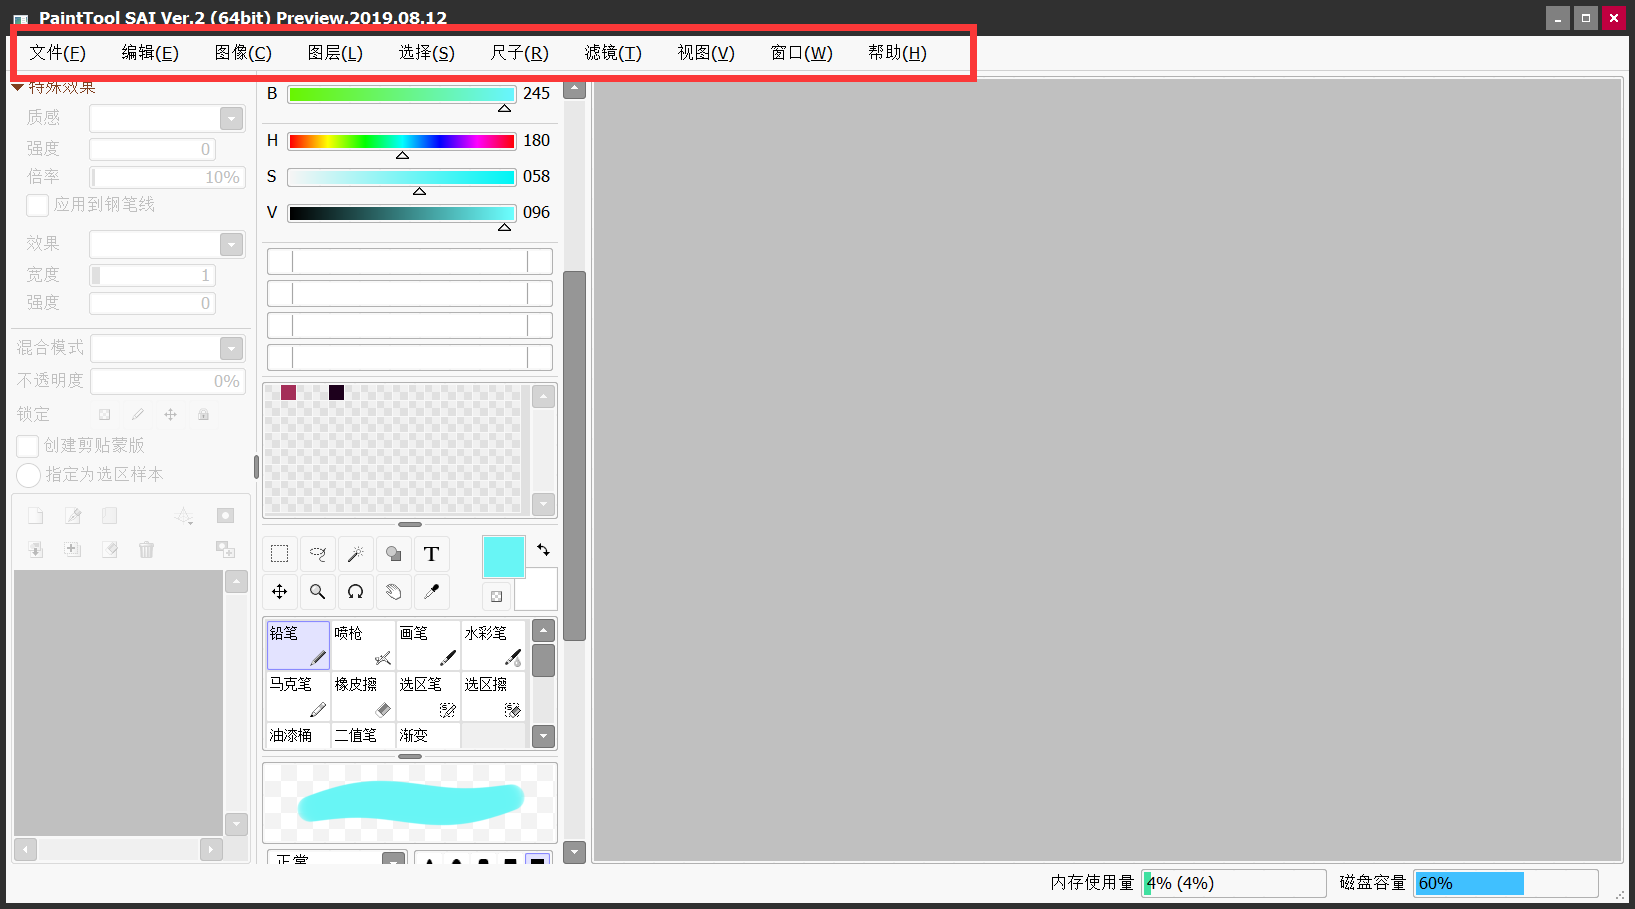
Task: Click the lock padlock icon
Action: 204,414
